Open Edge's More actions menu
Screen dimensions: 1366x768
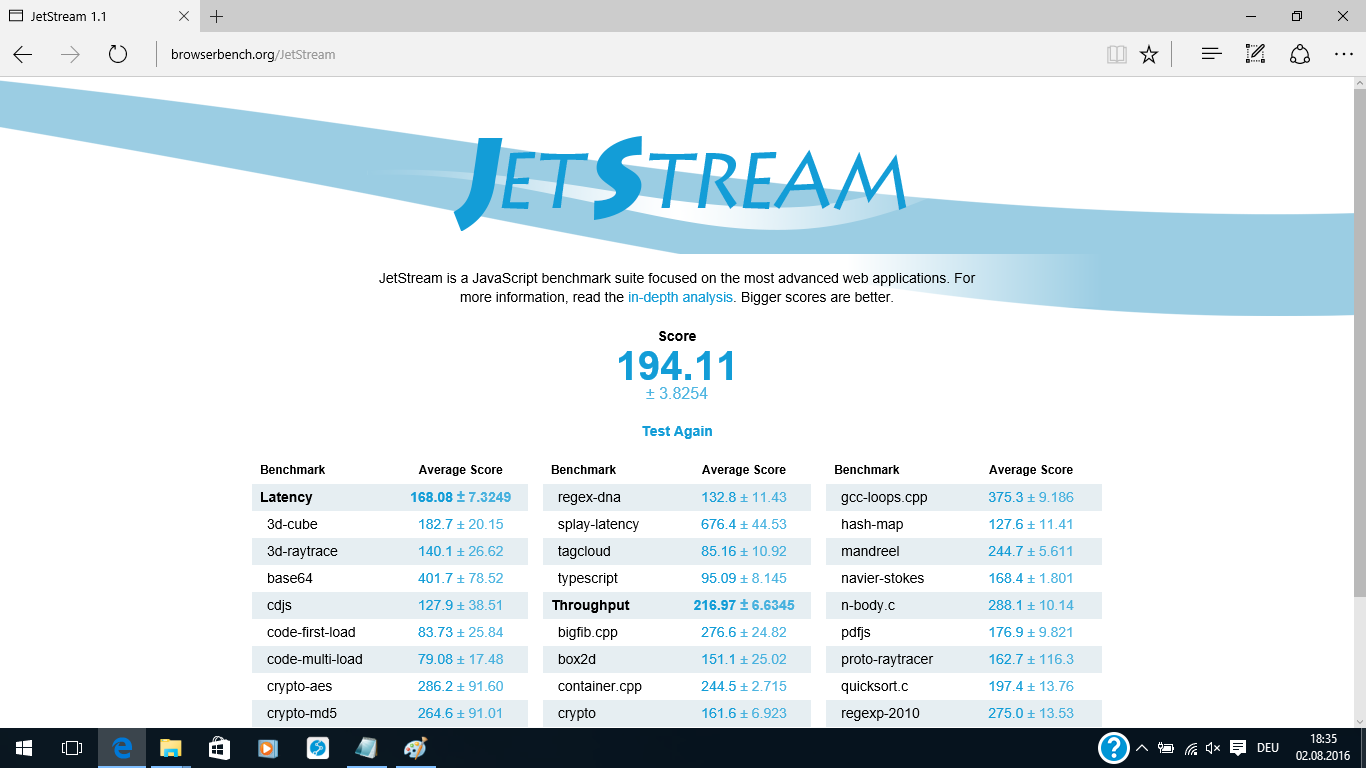pyautogui.click(x=1343, y=54)
